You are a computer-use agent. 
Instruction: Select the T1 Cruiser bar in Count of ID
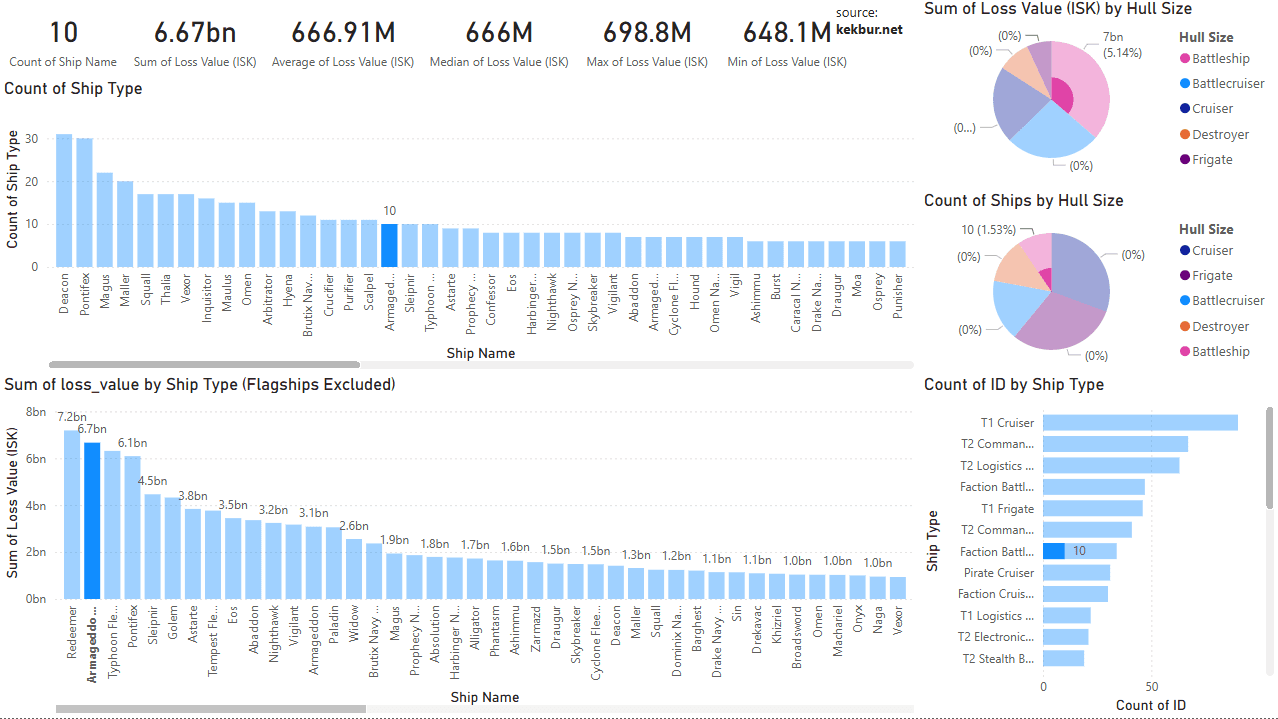tap(1140, 423)
